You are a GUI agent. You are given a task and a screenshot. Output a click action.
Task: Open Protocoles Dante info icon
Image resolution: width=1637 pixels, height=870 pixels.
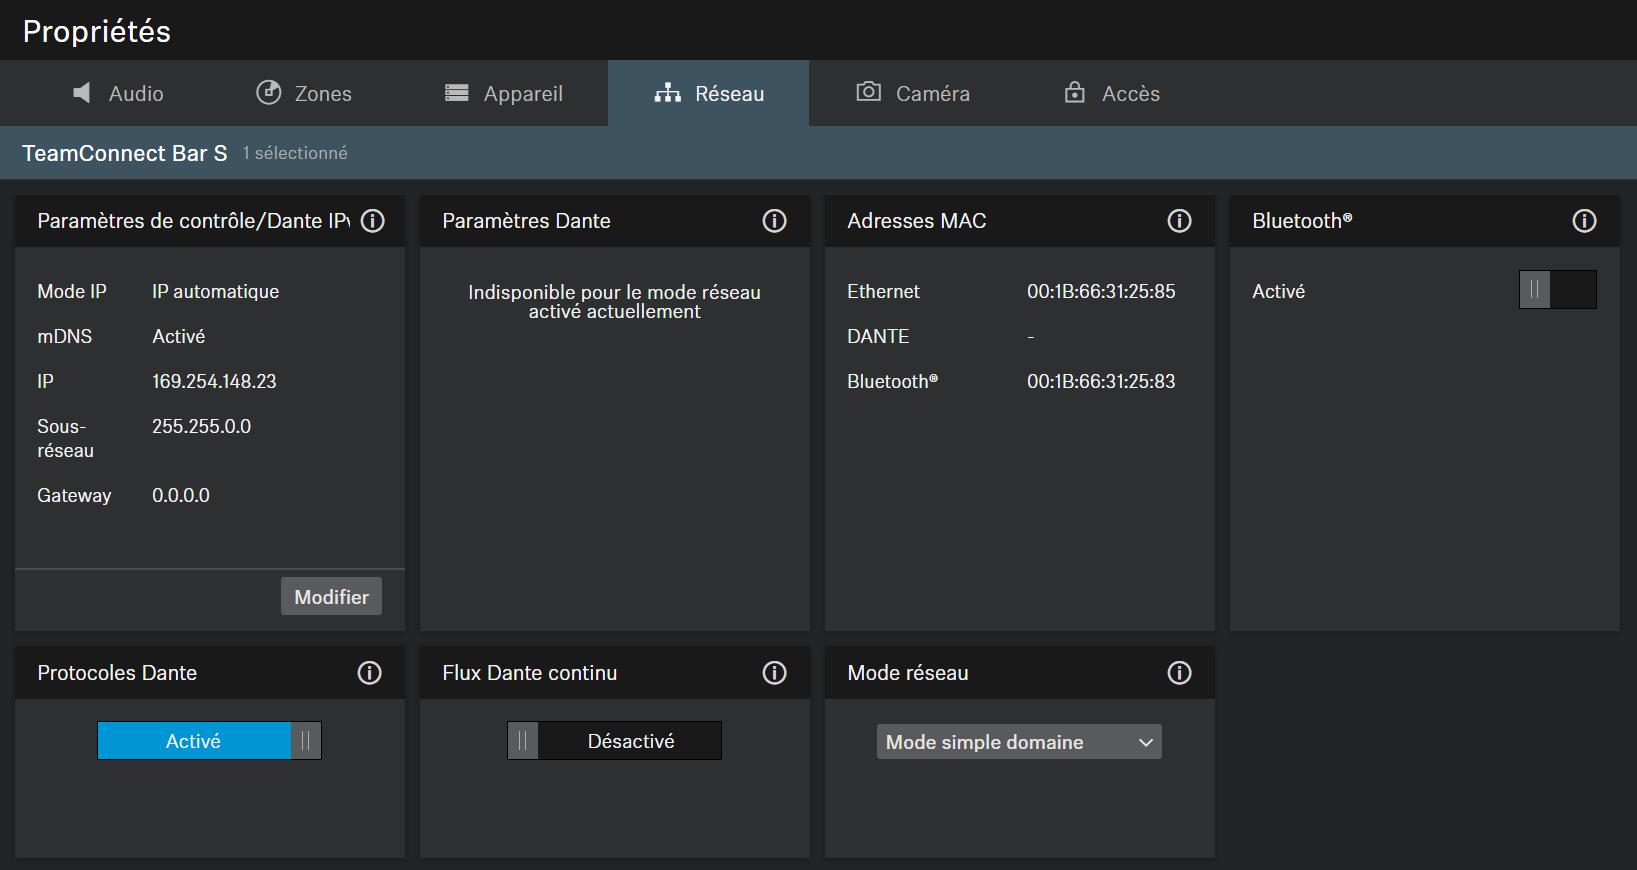(x=369, y=673)
